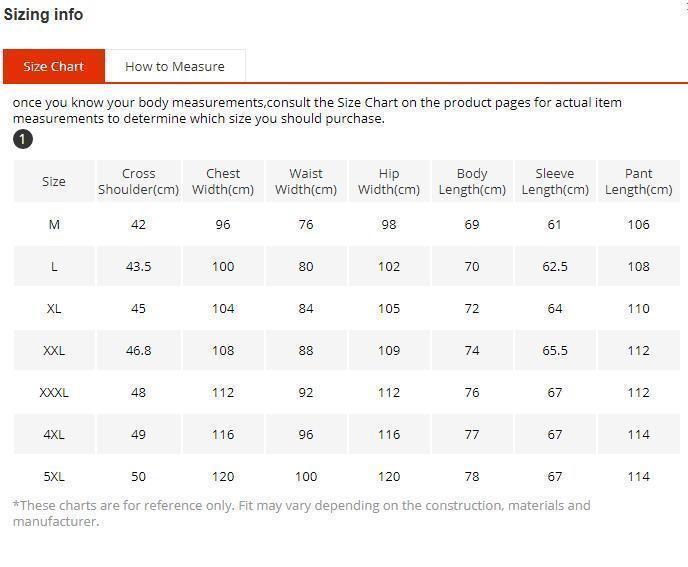Switch to the Size Chart tab
Viewport: 688px width, 567px height.
54,66
